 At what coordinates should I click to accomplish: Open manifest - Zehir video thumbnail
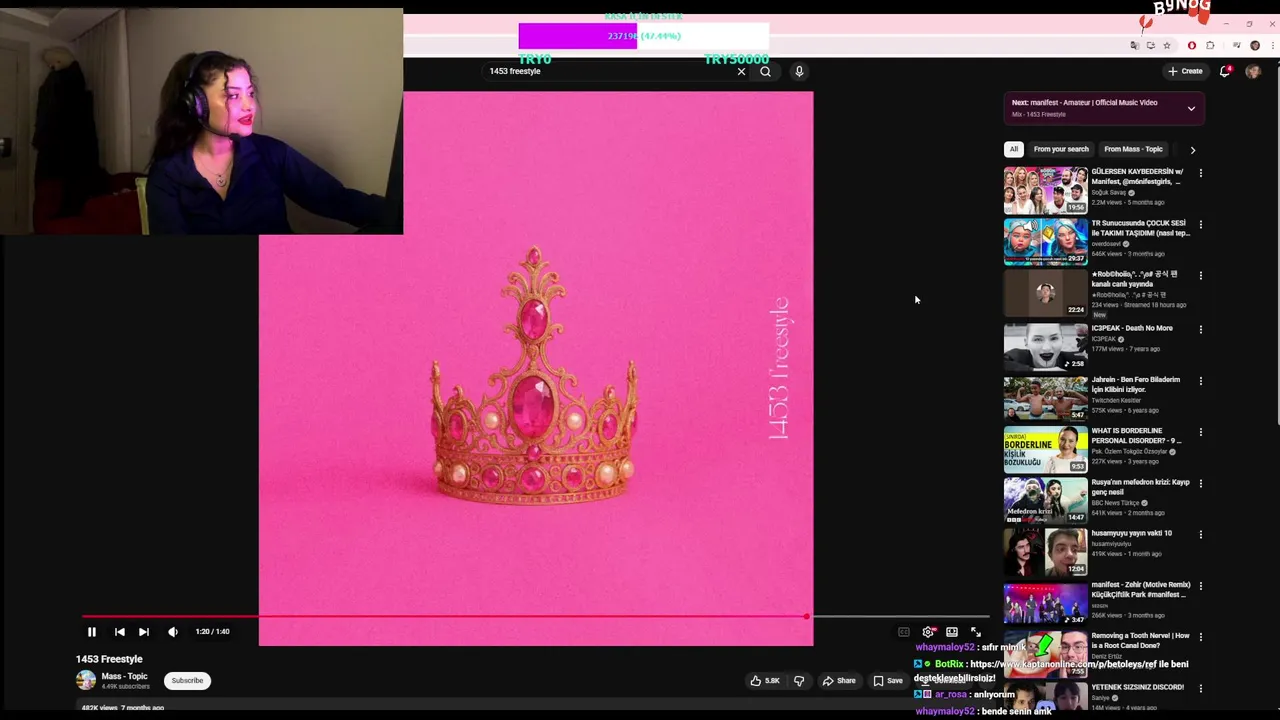tap(1045, 603)
